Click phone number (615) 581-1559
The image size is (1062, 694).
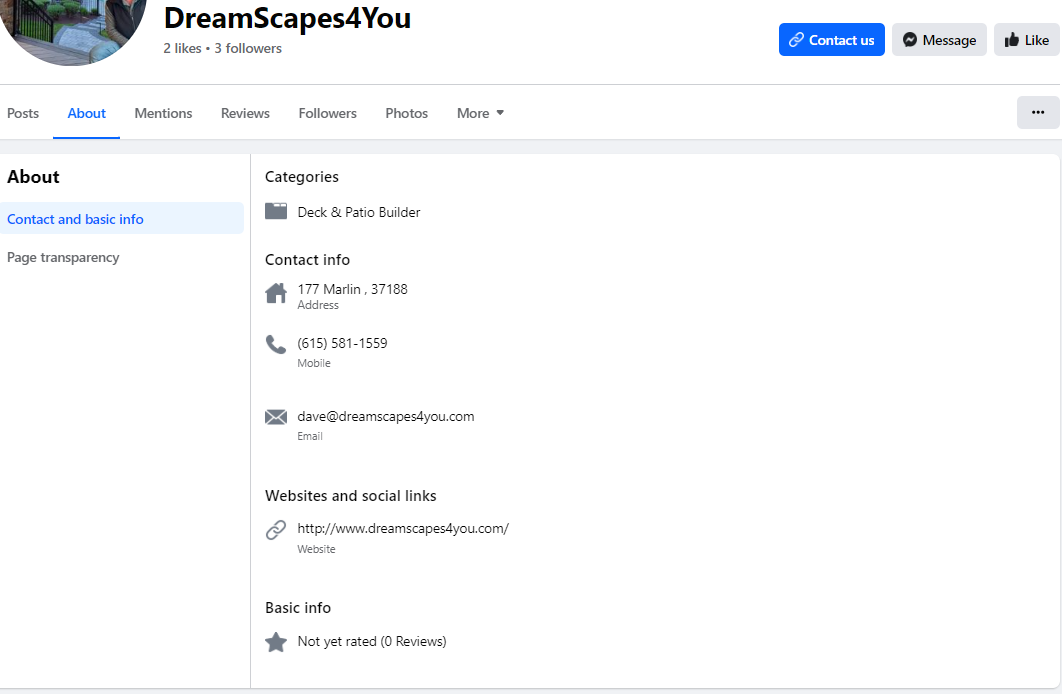342,343
